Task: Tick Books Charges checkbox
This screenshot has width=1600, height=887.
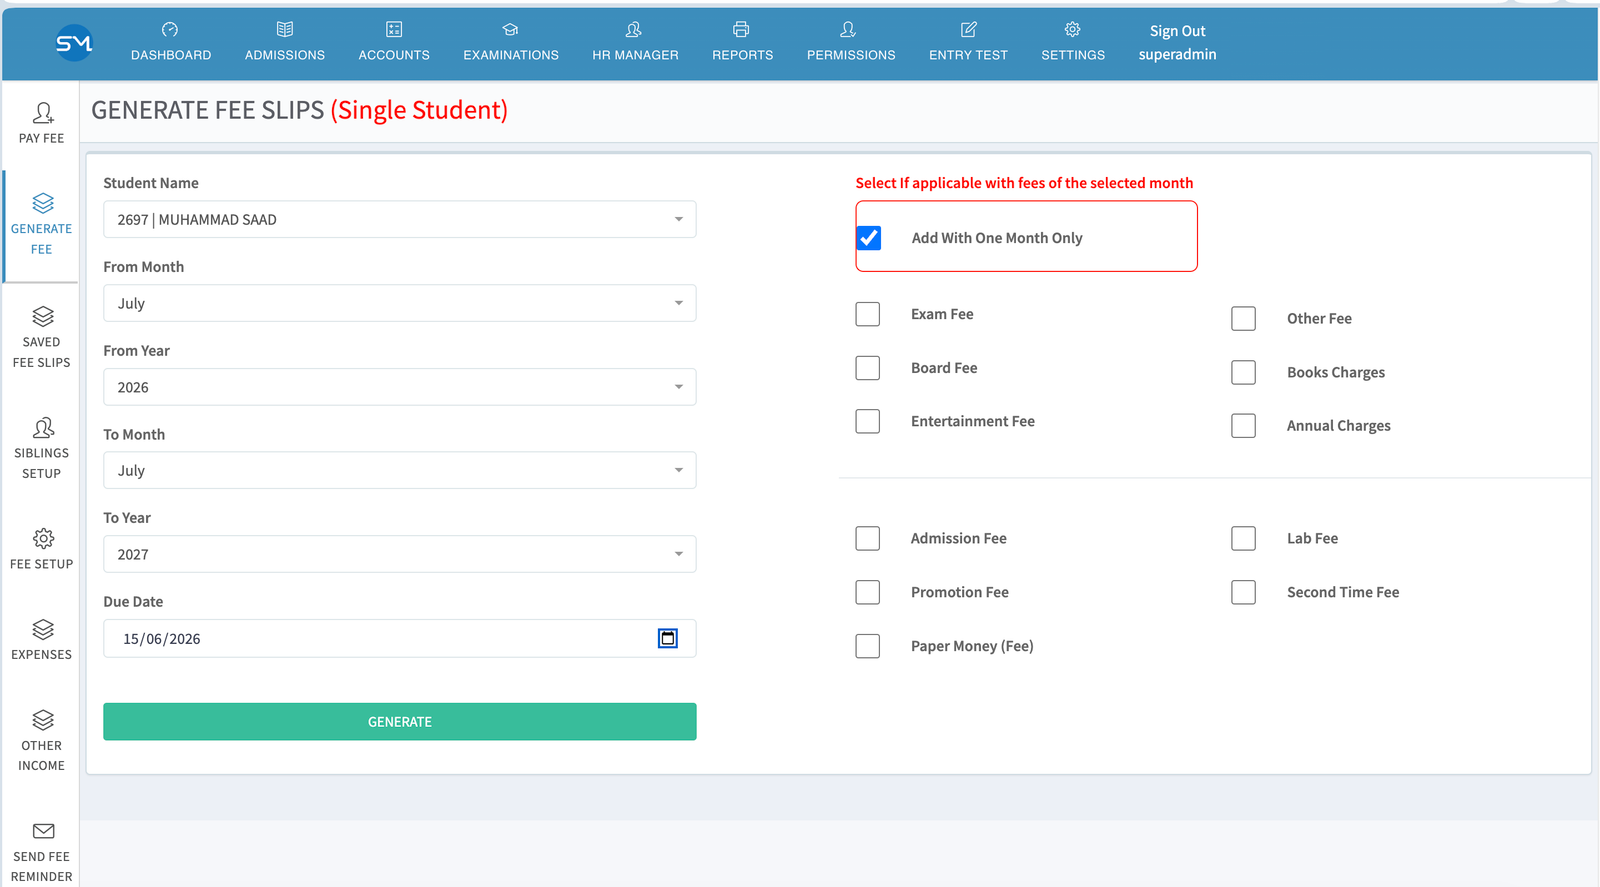Action: (1244, 372)
